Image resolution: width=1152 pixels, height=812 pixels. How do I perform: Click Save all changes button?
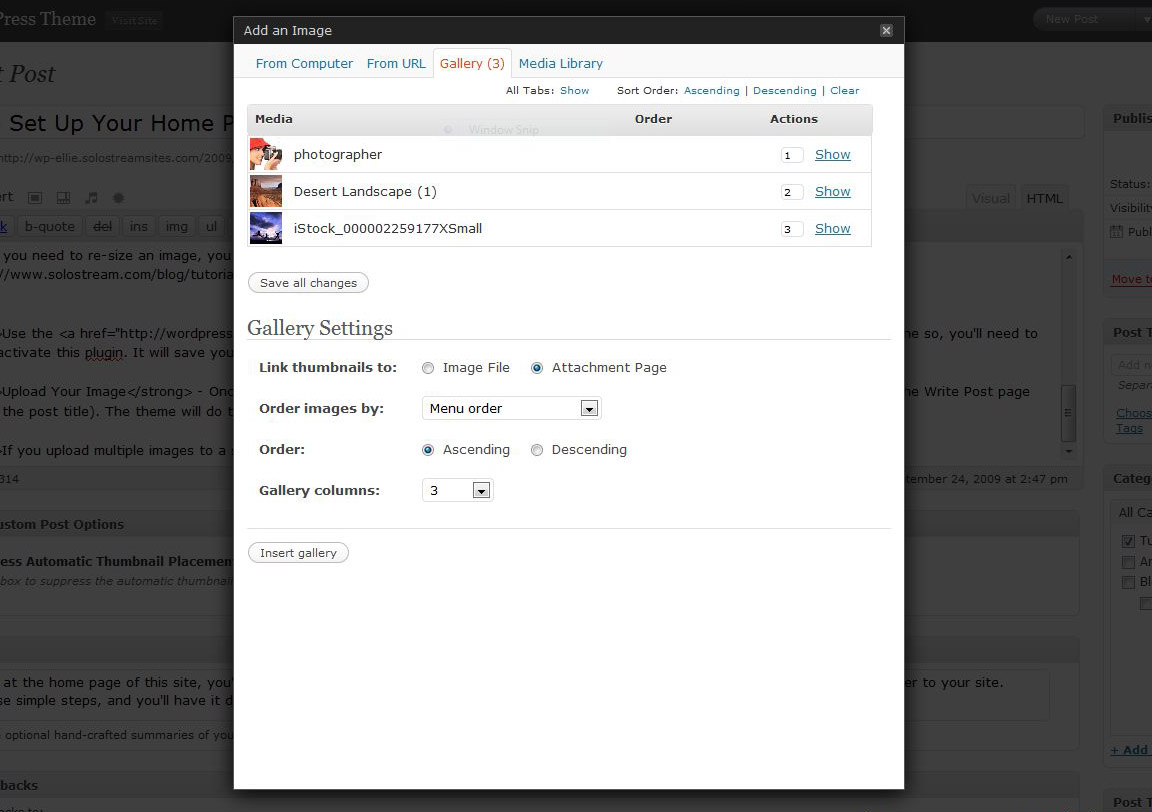click(x=309, y=283)
